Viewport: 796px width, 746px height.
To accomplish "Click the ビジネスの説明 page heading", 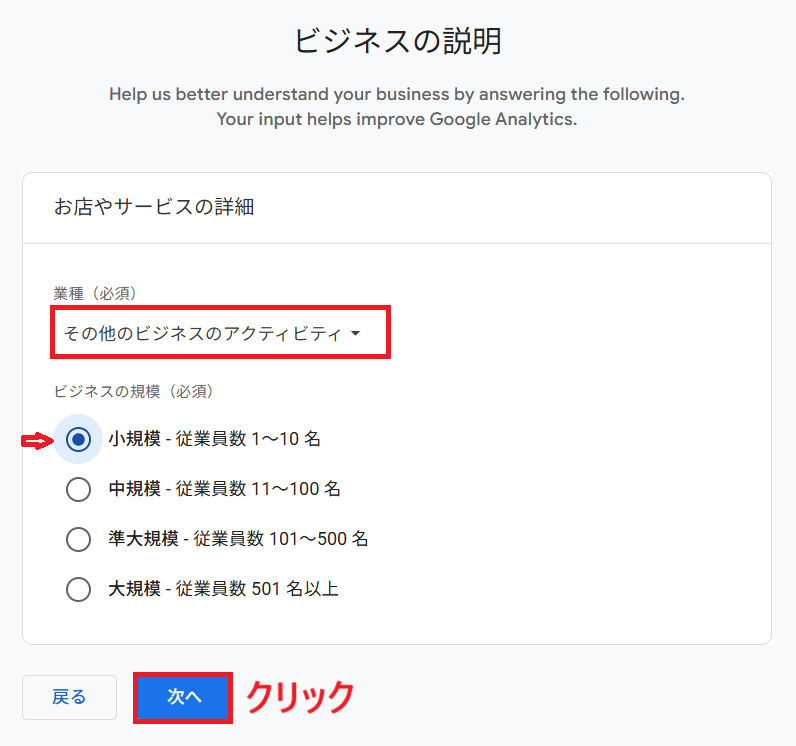I will tap(397, 41).
